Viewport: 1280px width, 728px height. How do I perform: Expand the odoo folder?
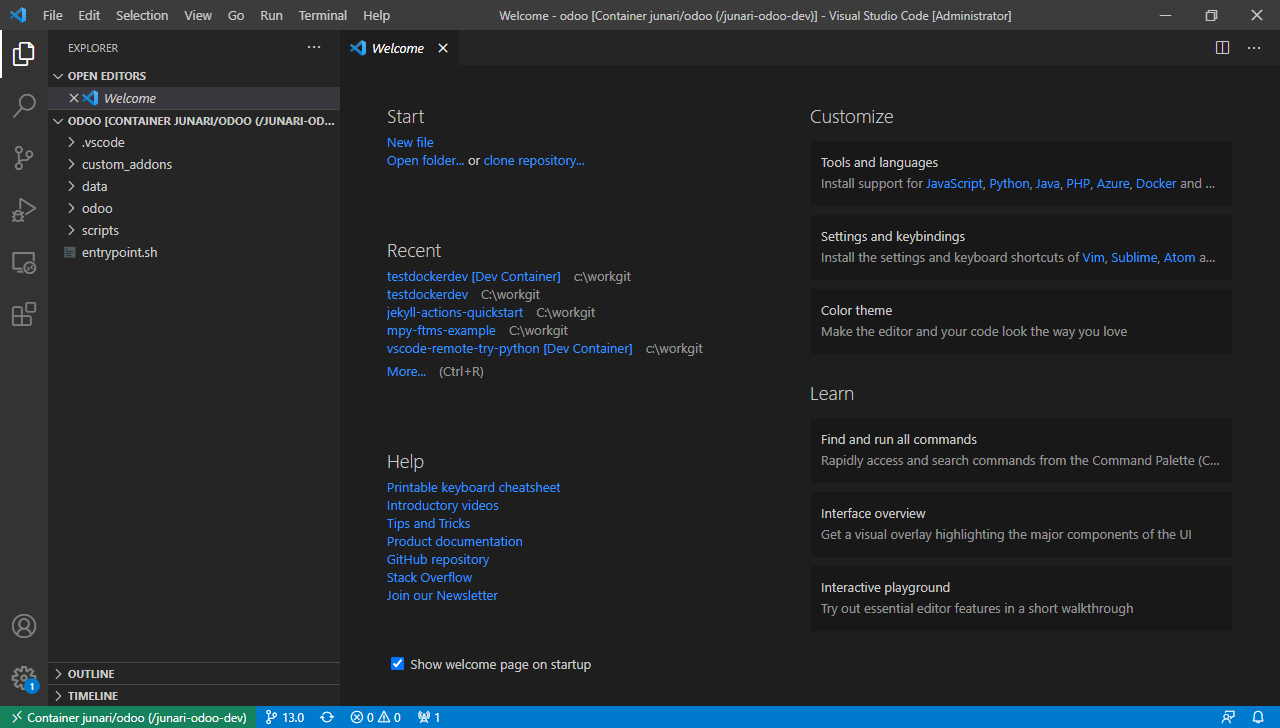click(x=194, y=208)
